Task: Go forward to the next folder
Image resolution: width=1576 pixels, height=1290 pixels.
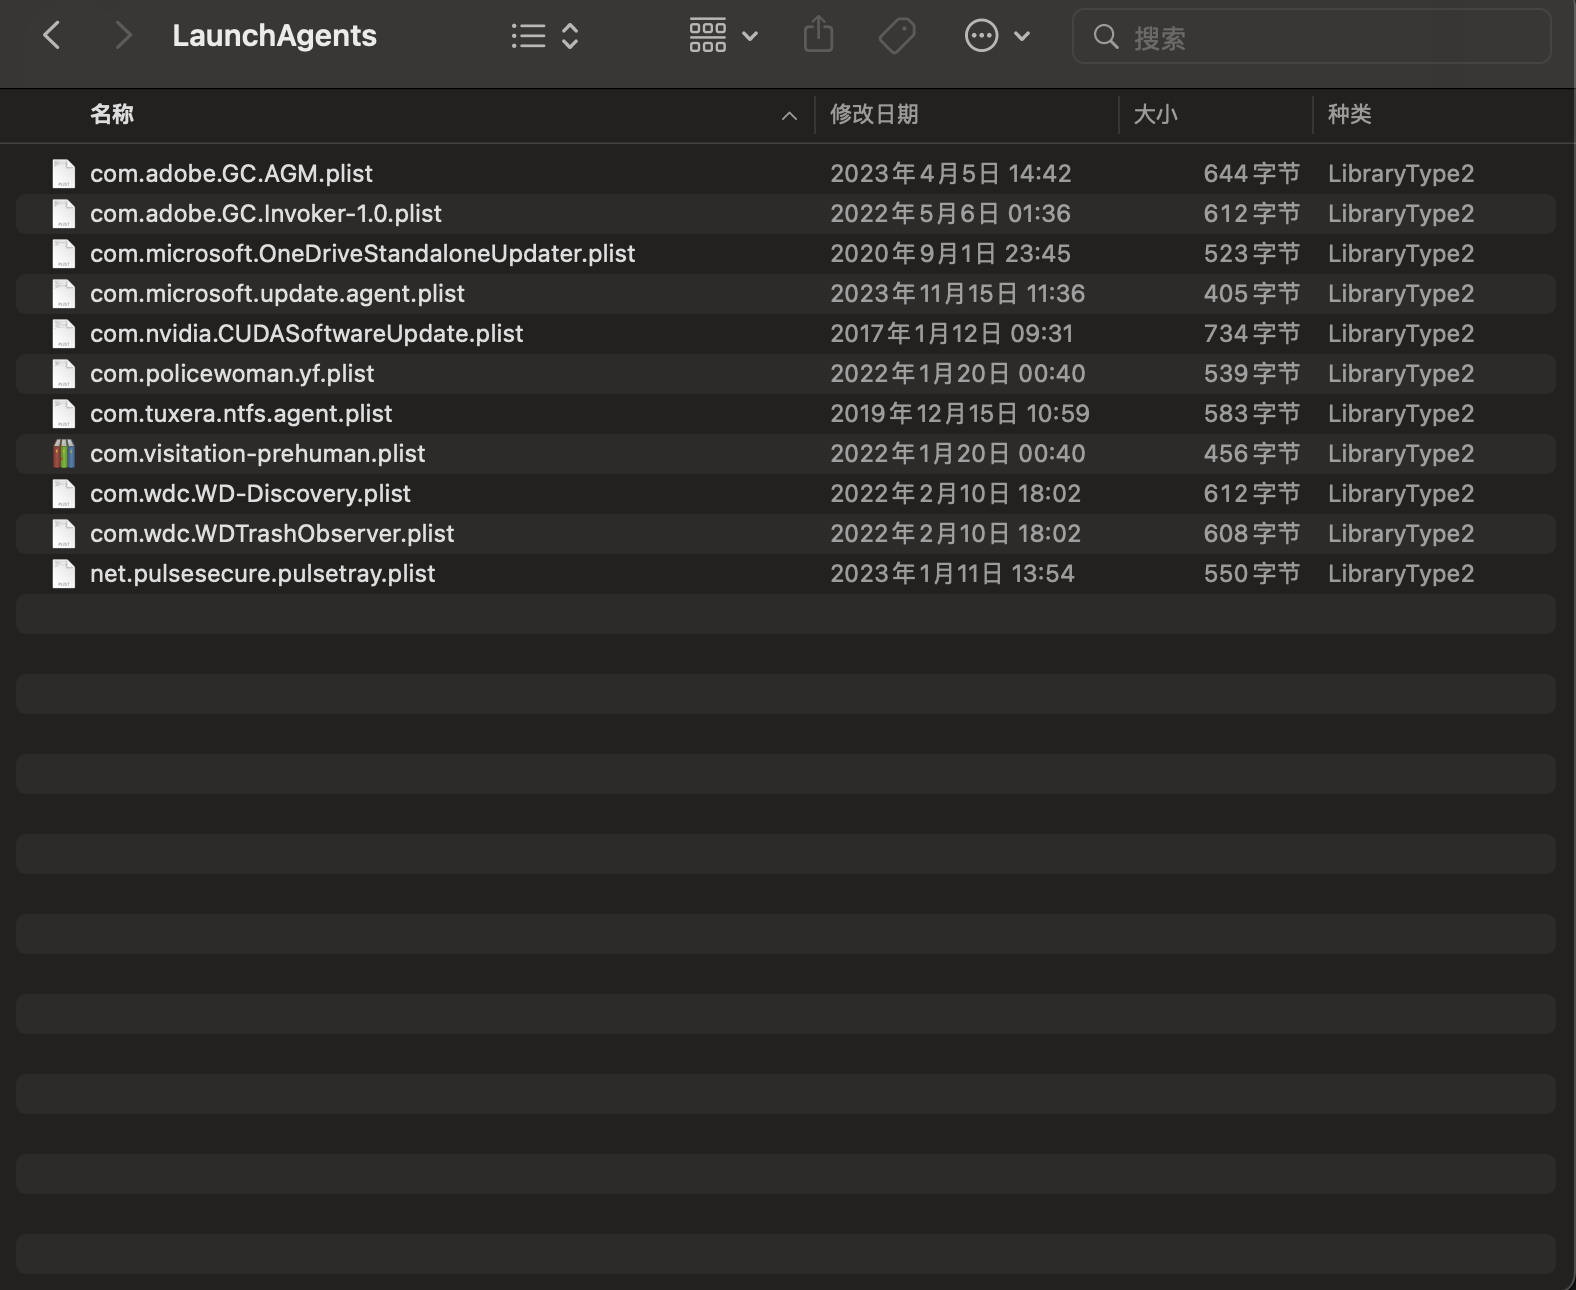Action: pos(123,36)
